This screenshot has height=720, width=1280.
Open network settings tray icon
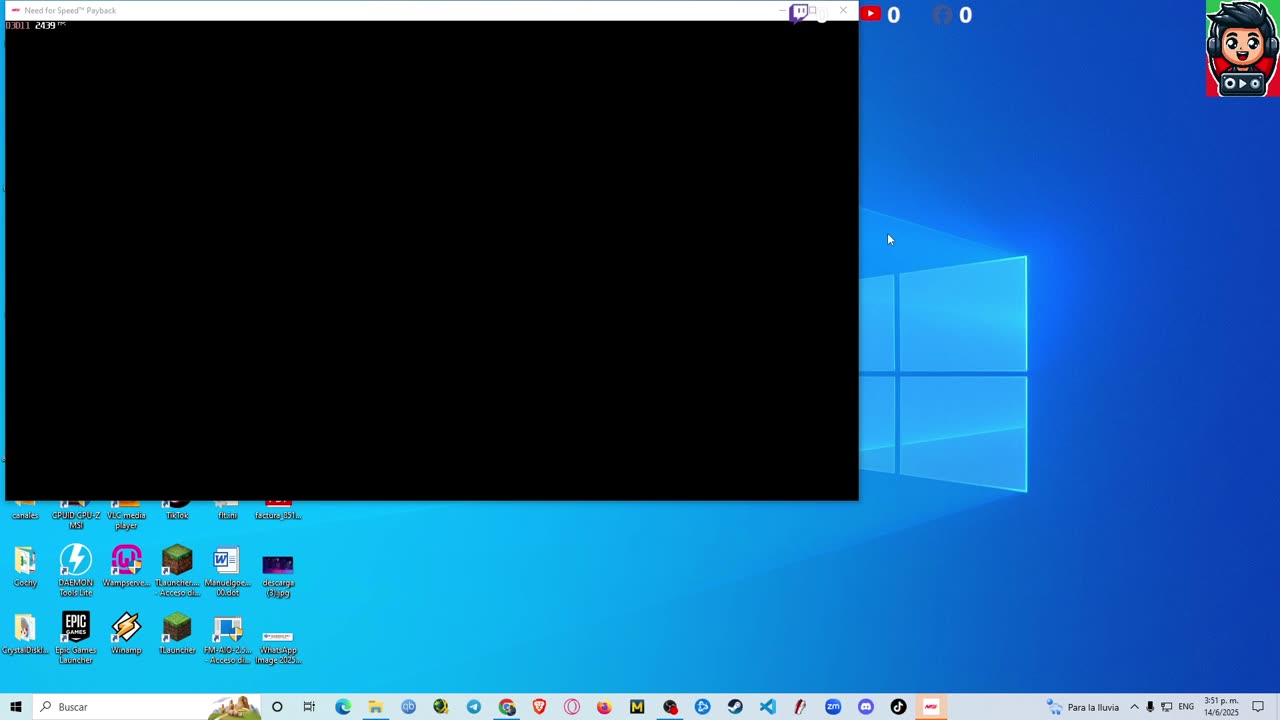coord(1166,707)
